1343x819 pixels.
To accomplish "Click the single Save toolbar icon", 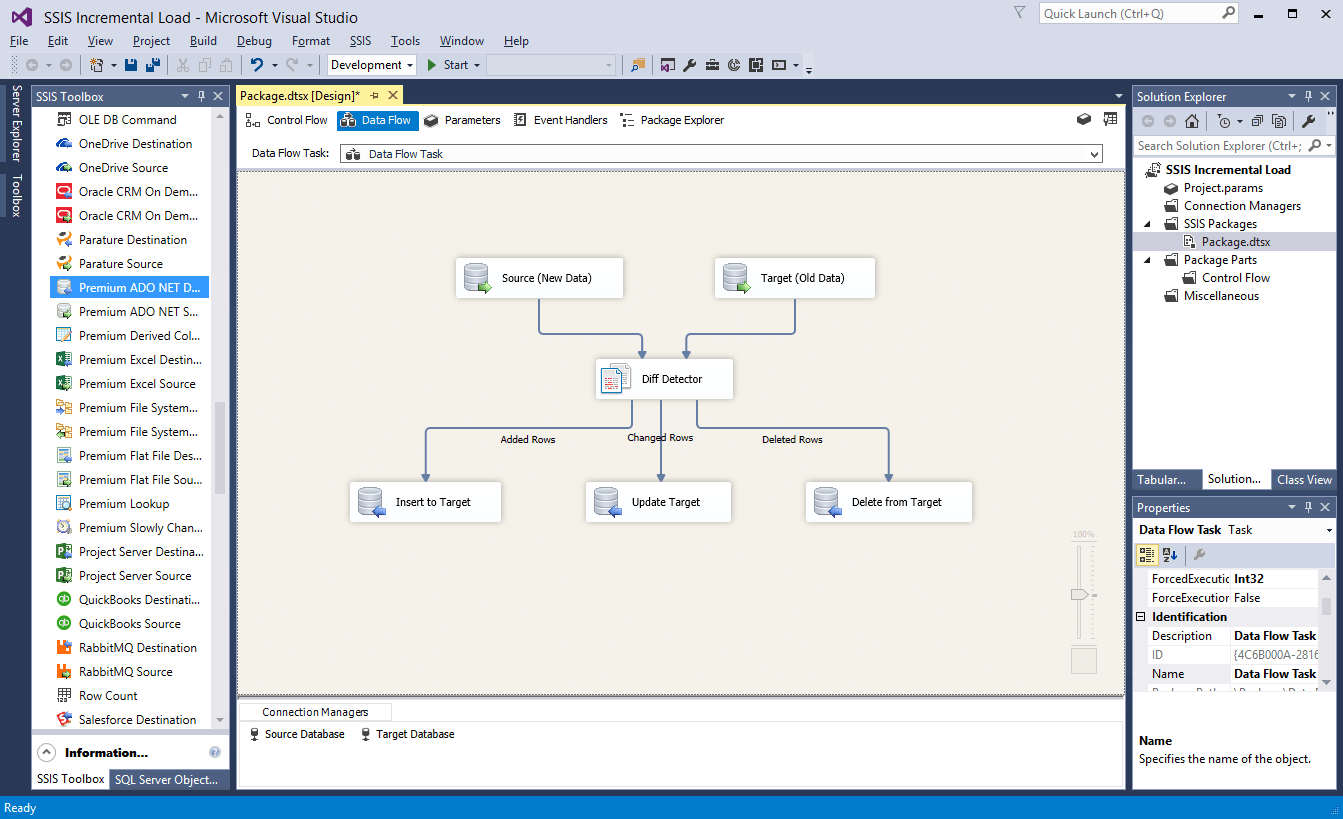I will pos(131,65).
